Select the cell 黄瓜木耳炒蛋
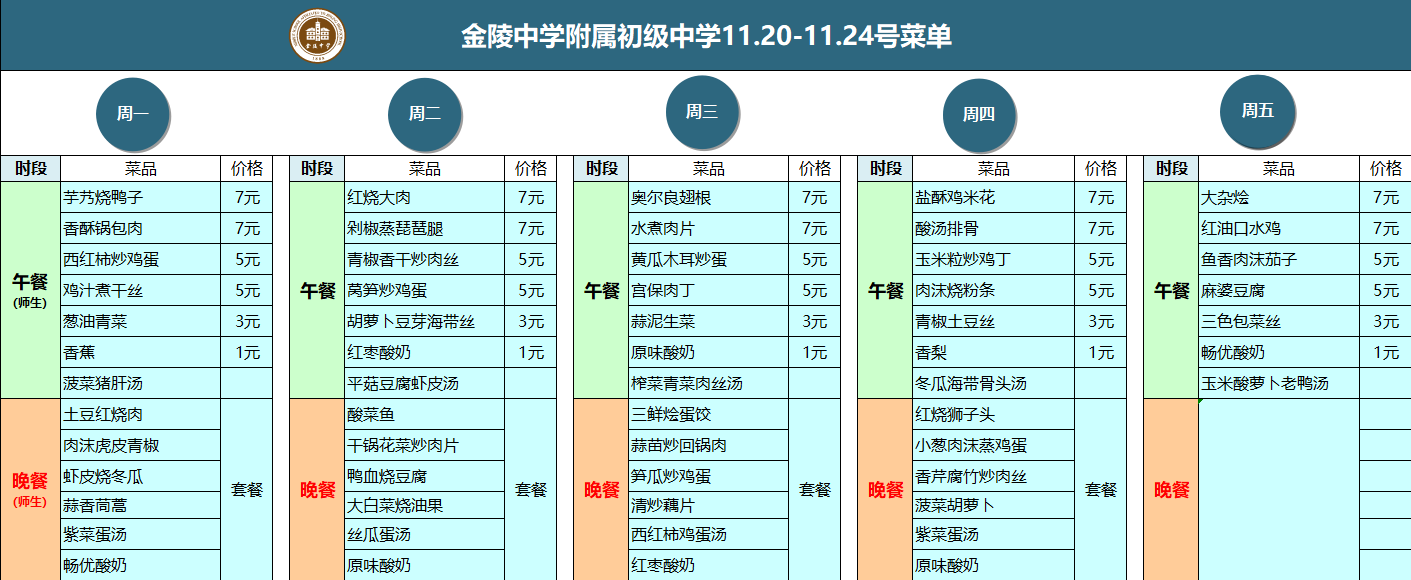 pyautogui.click(x=709, y=260)
